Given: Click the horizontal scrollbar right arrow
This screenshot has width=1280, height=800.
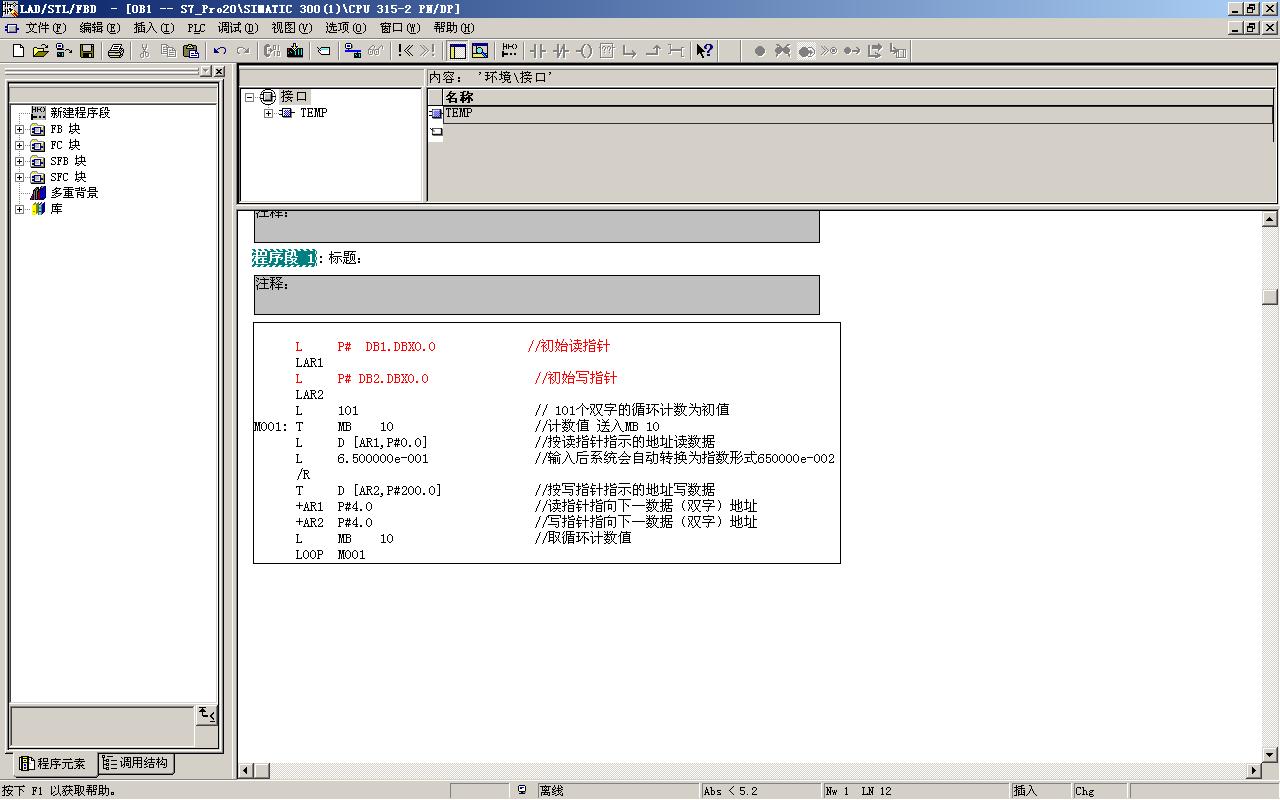Looking at the screenshot, I should [x=1254, y=771].
